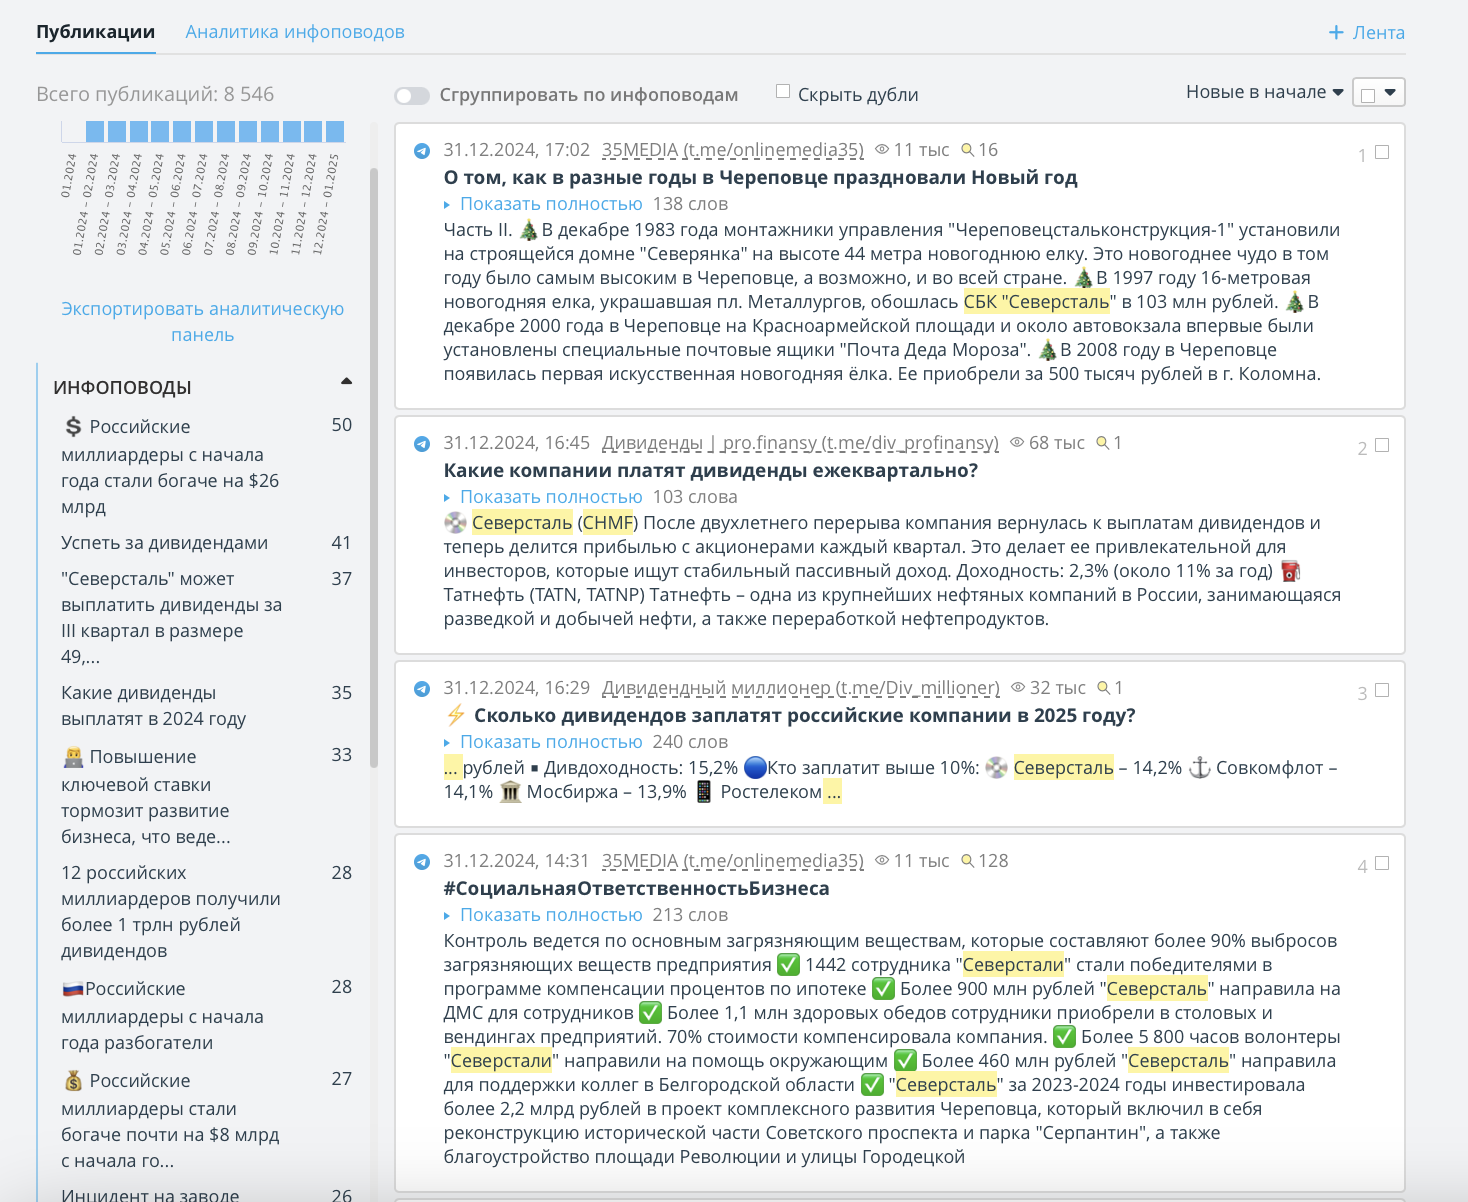Select infopovod Северсталь может выплатить дивиденды
This screenshot has width=1468, height=1202.
coord(172,618)
